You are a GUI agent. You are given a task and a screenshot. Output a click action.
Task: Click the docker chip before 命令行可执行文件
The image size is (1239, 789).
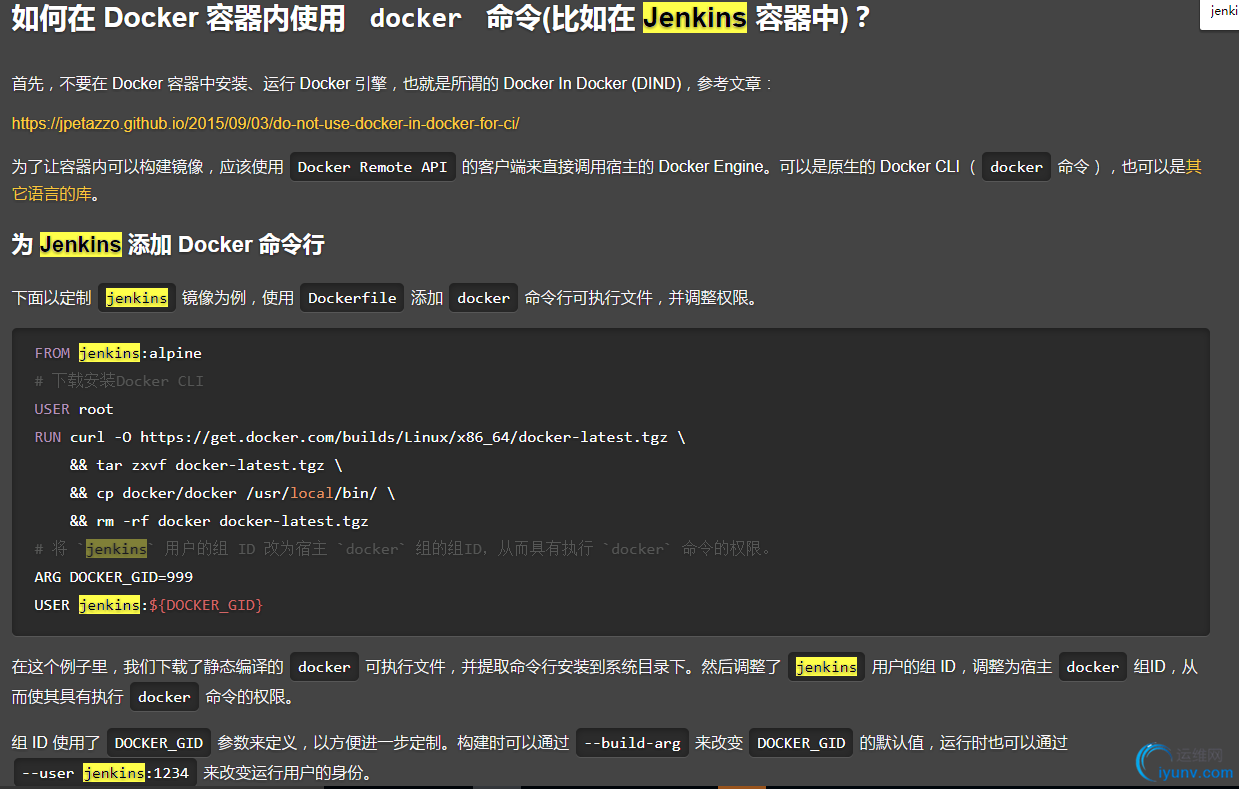tap(484, 298)
